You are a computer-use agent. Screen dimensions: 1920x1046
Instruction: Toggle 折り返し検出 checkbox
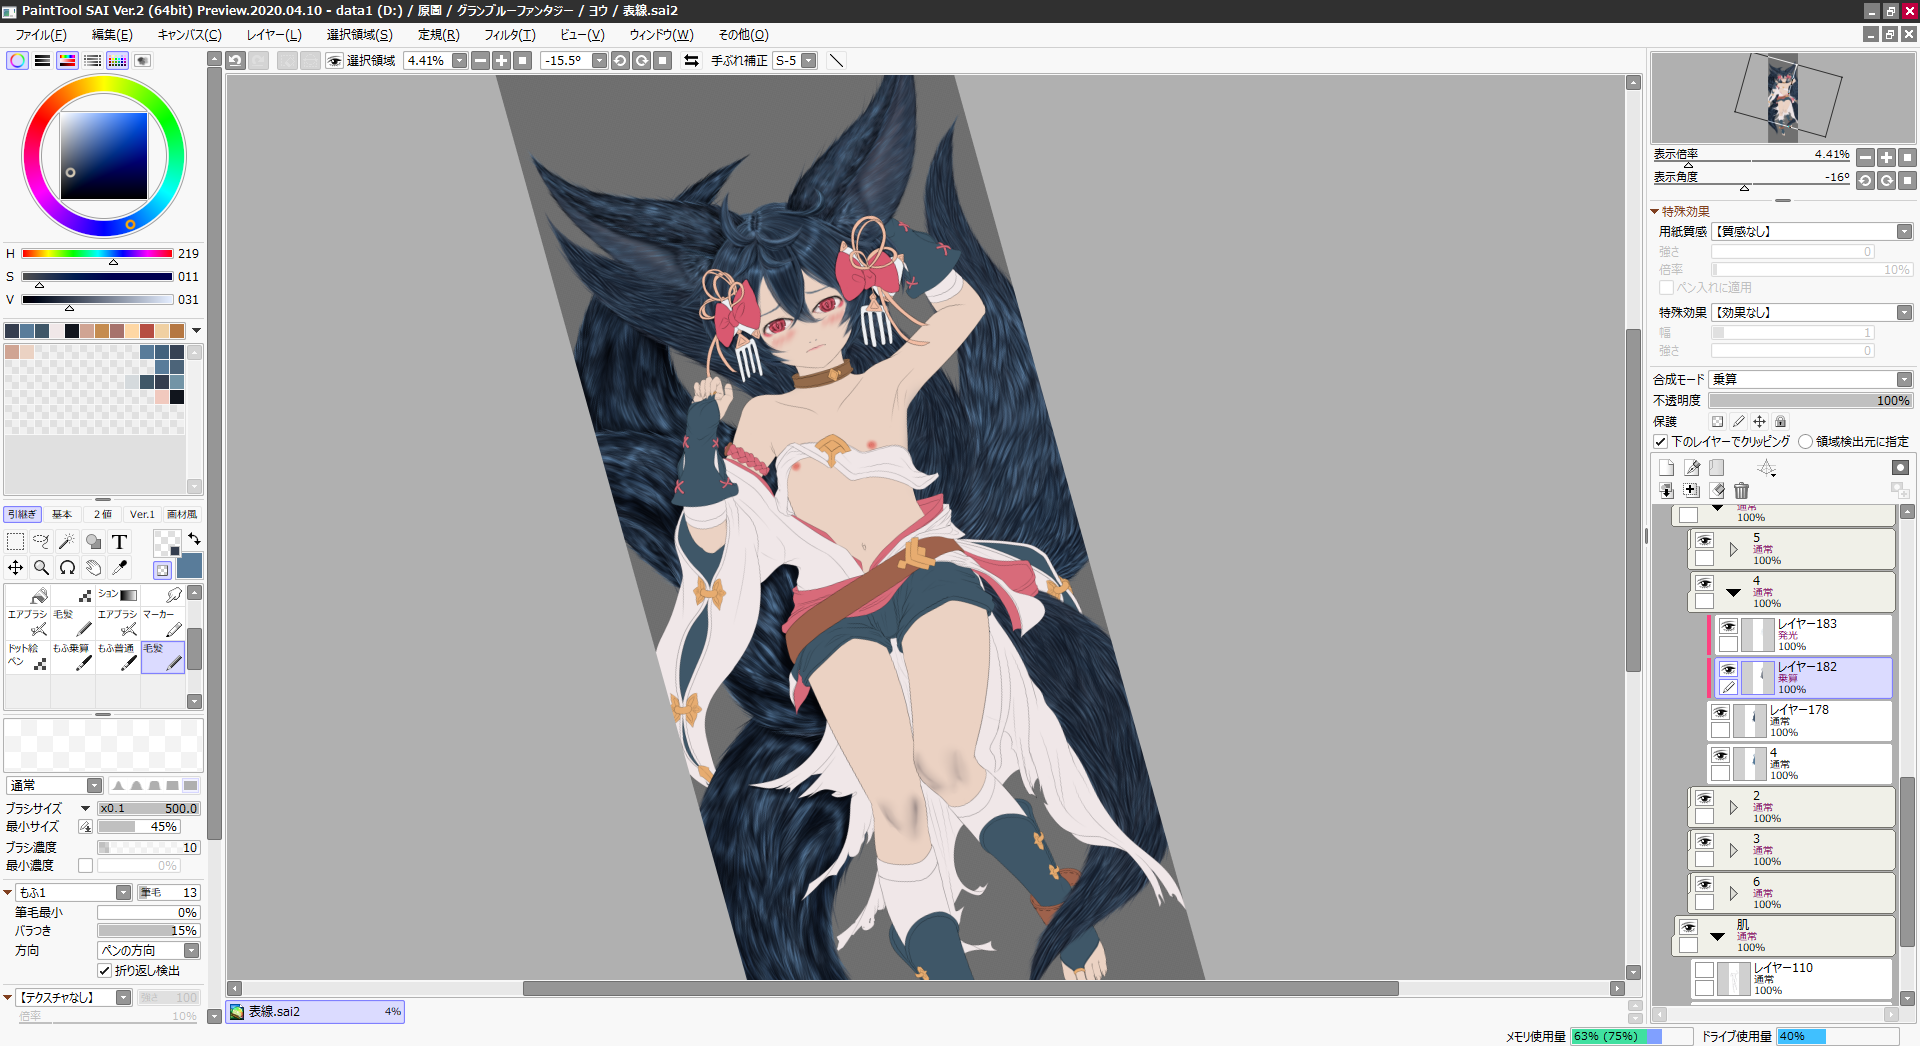104,970
